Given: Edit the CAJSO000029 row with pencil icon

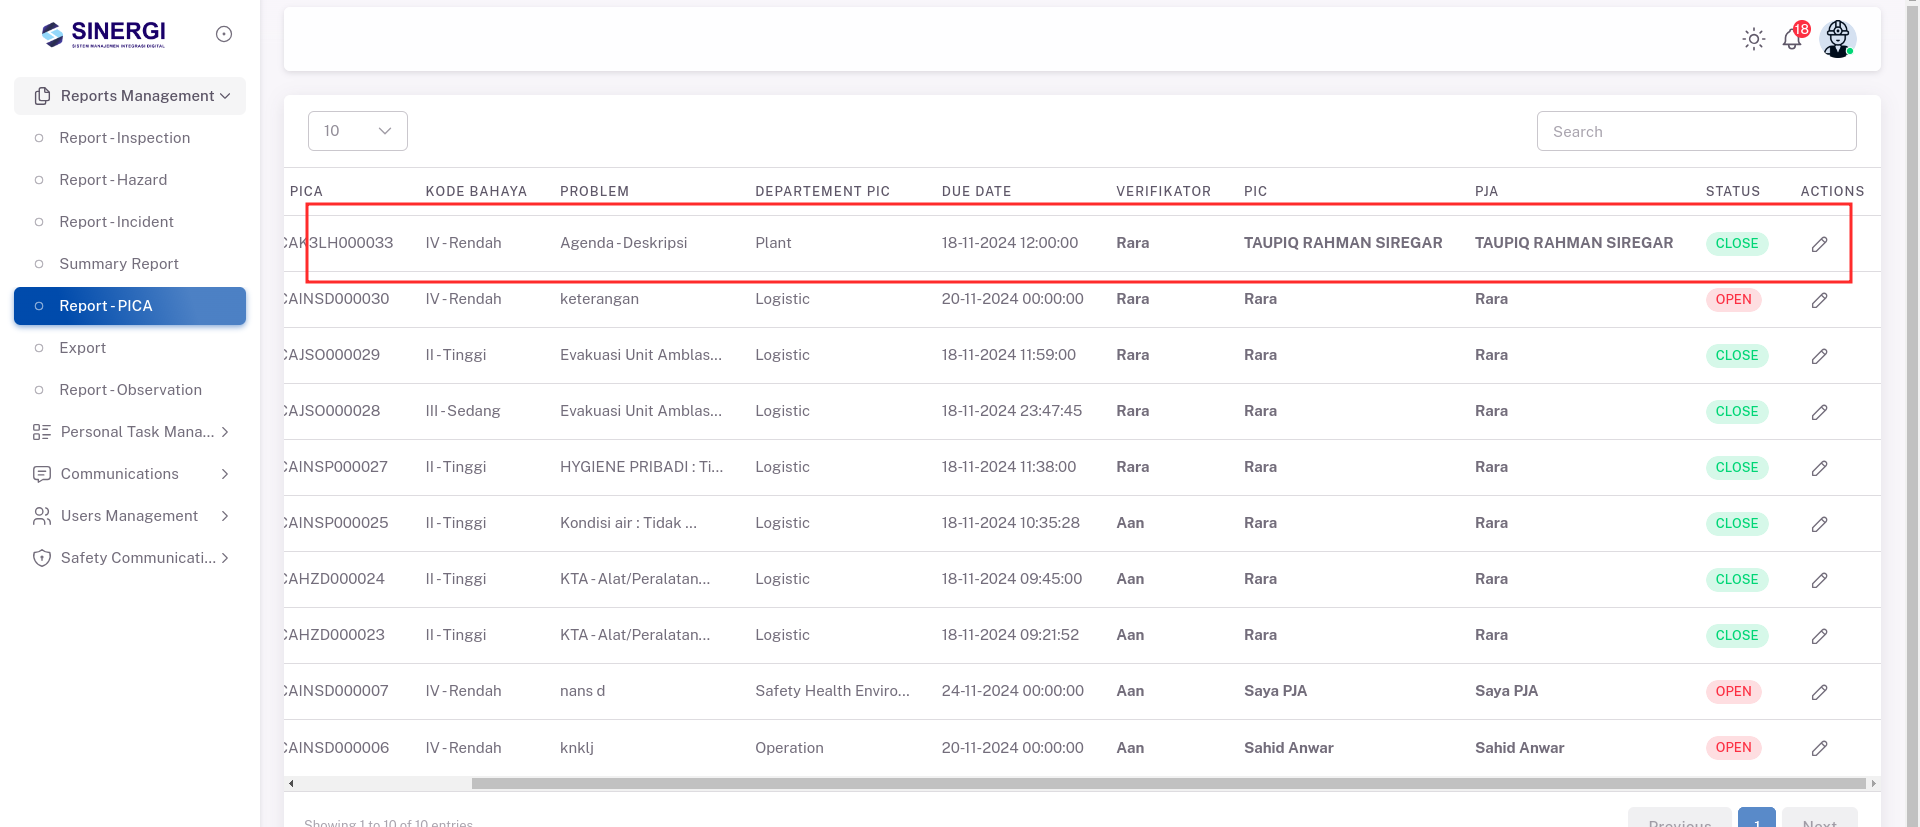Looking at the screenshot, I should (x=1819, y=356).
